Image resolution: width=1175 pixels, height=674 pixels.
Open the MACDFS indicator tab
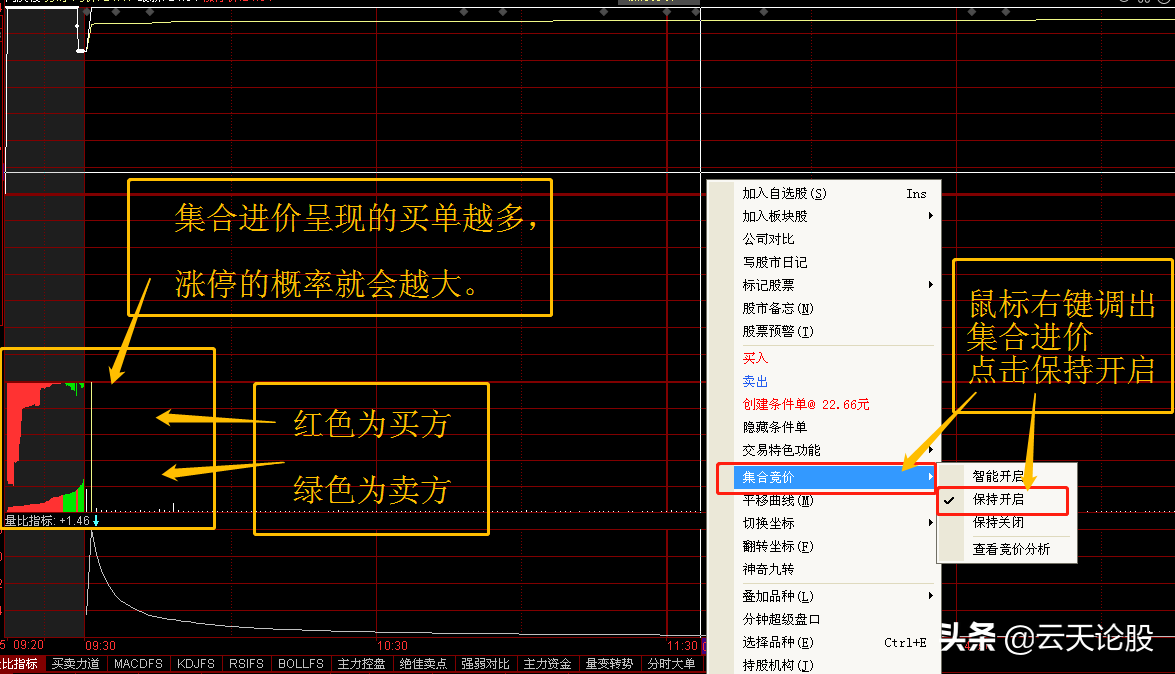[x=139, y=664]
